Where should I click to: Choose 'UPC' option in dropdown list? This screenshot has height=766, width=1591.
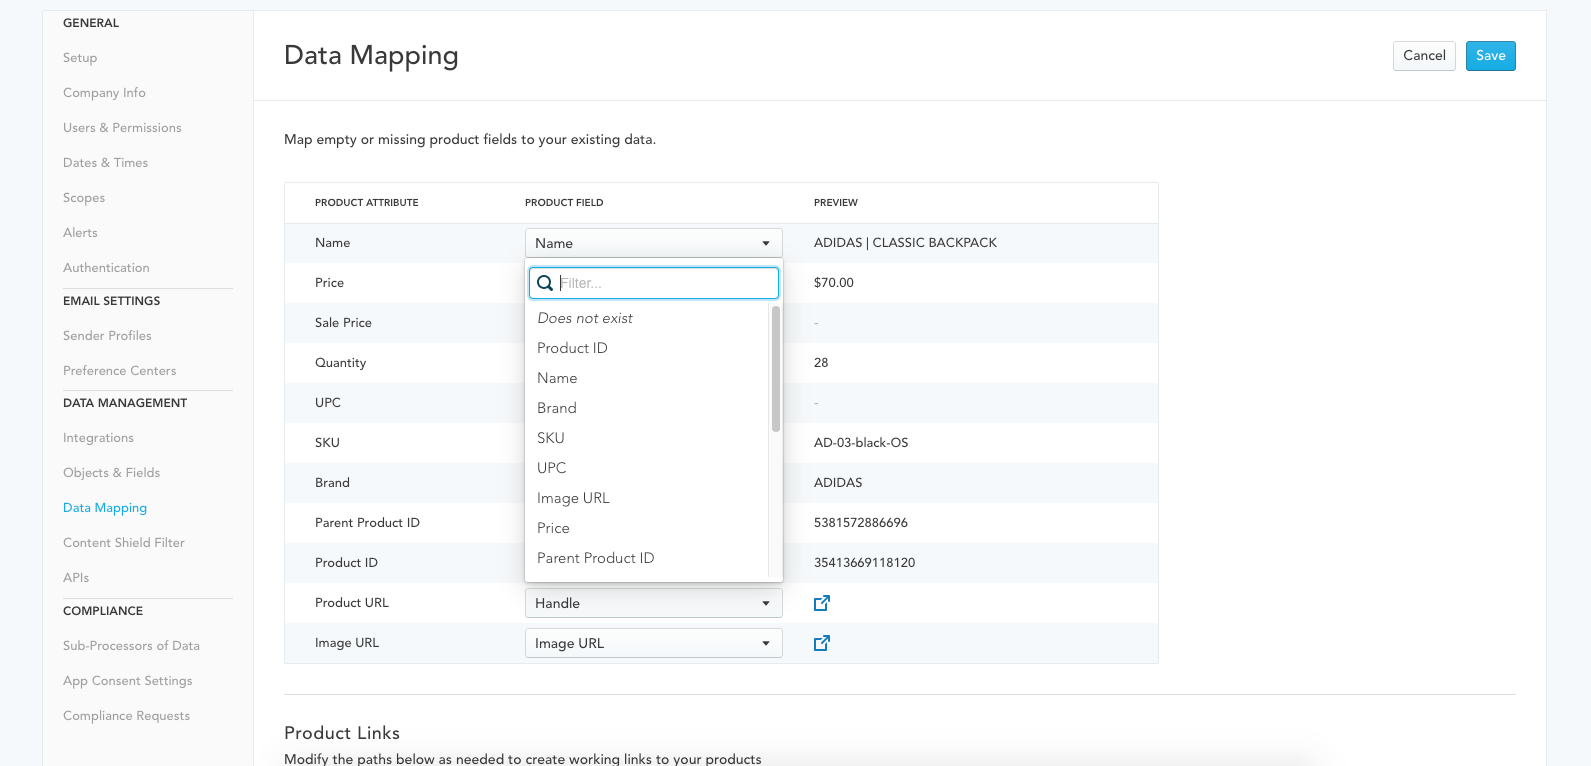pyautogui.click(x=552, y=468)
